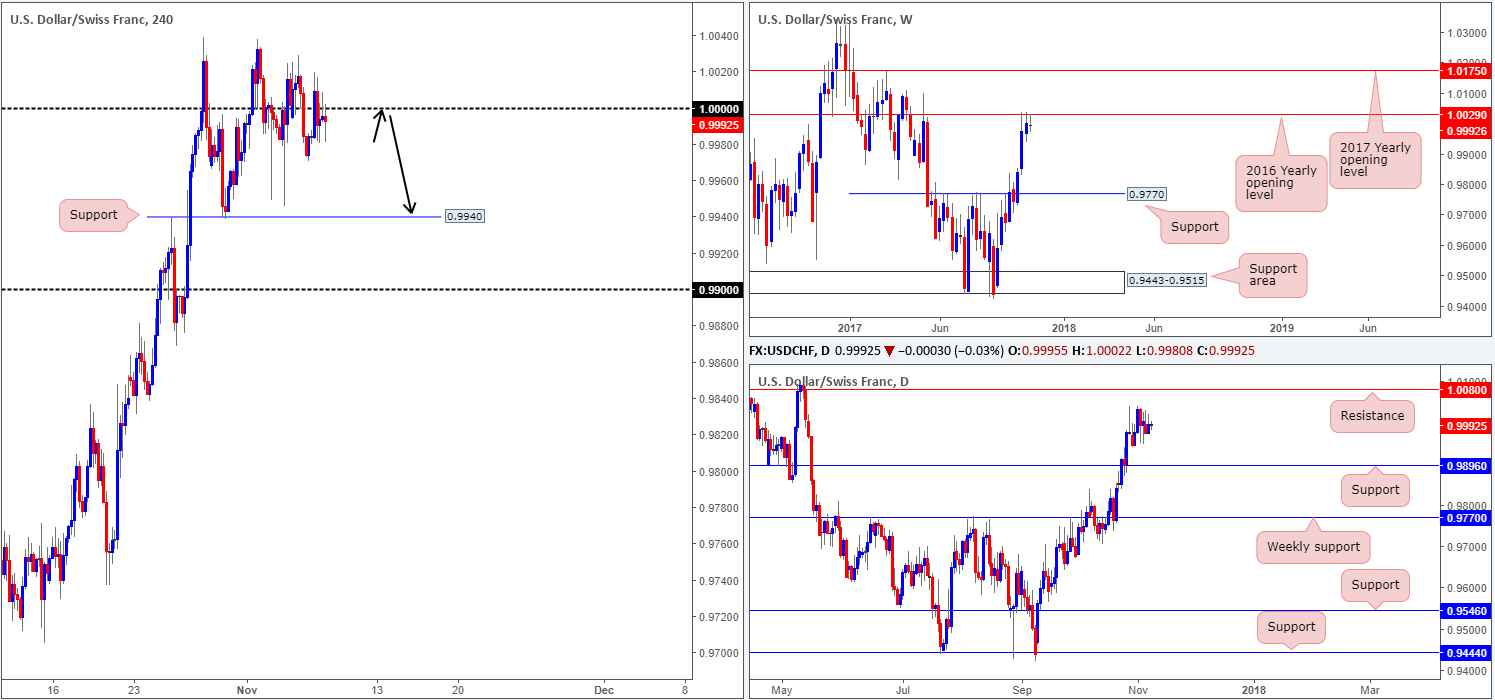1495x700 pixels.
Task: Click Sep on the daily time axis
Action: 1022,690
